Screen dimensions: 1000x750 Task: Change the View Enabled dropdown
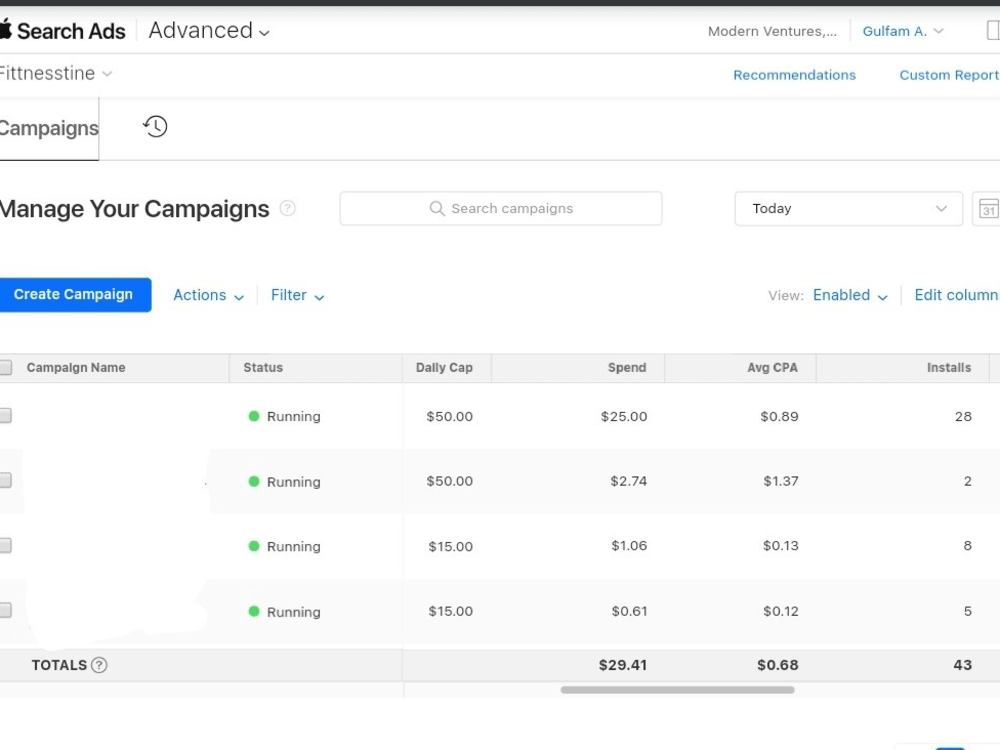click(850, 295)
